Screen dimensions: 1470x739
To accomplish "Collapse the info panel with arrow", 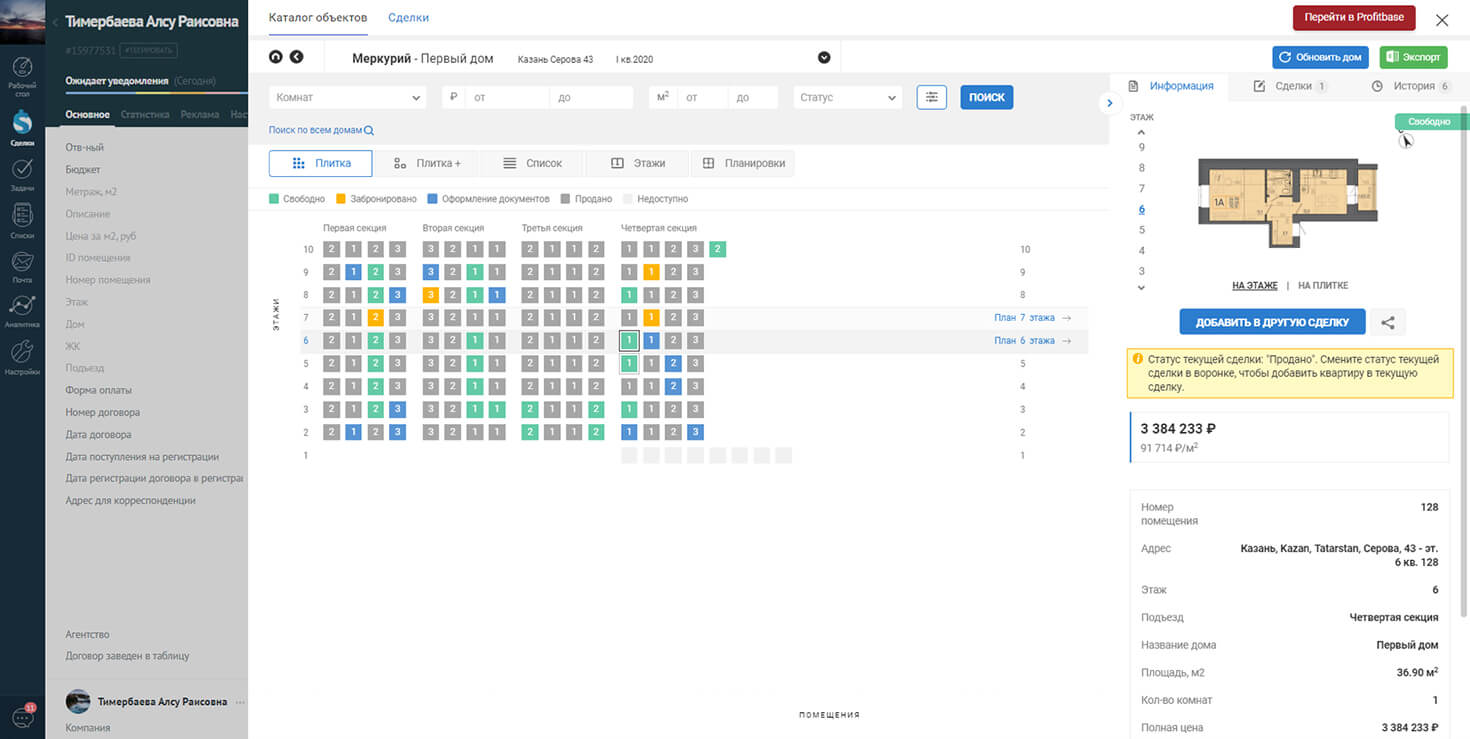I will (x=1109, y=103).
